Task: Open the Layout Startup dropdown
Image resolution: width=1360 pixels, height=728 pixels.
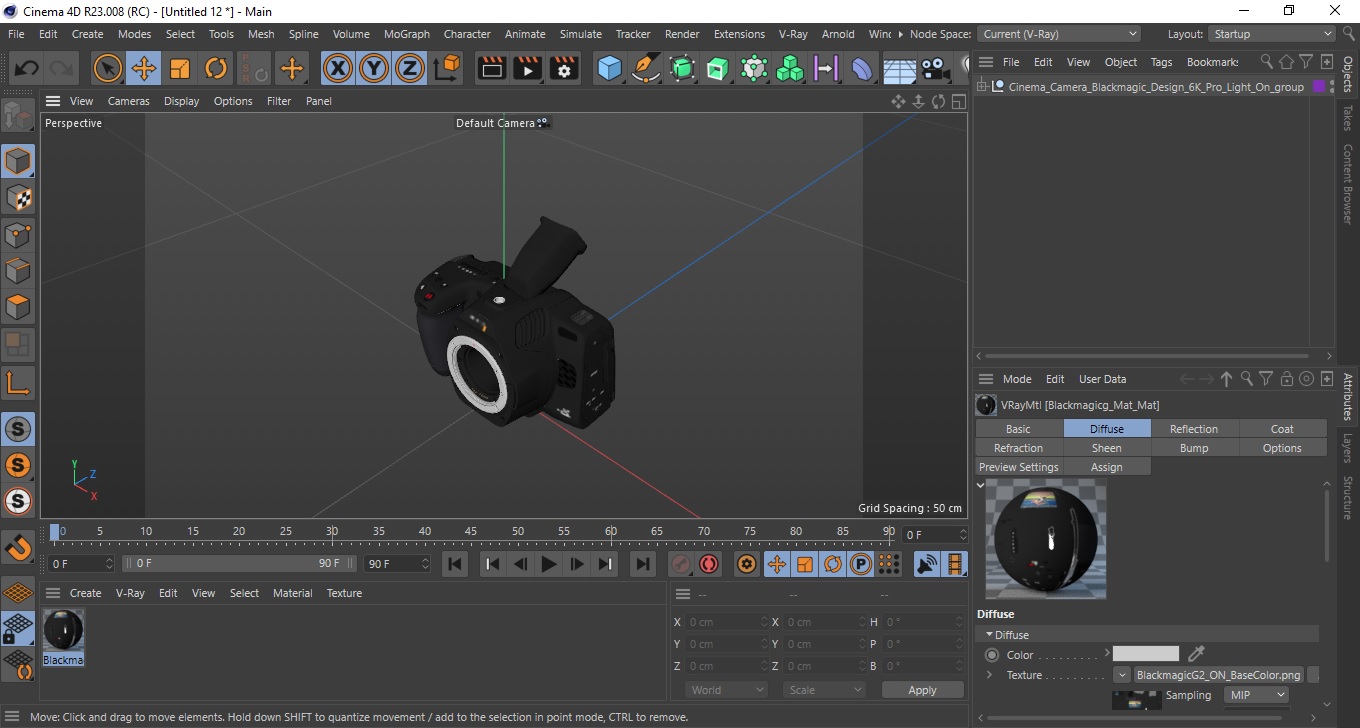Action: click(x=1271, y=34)
